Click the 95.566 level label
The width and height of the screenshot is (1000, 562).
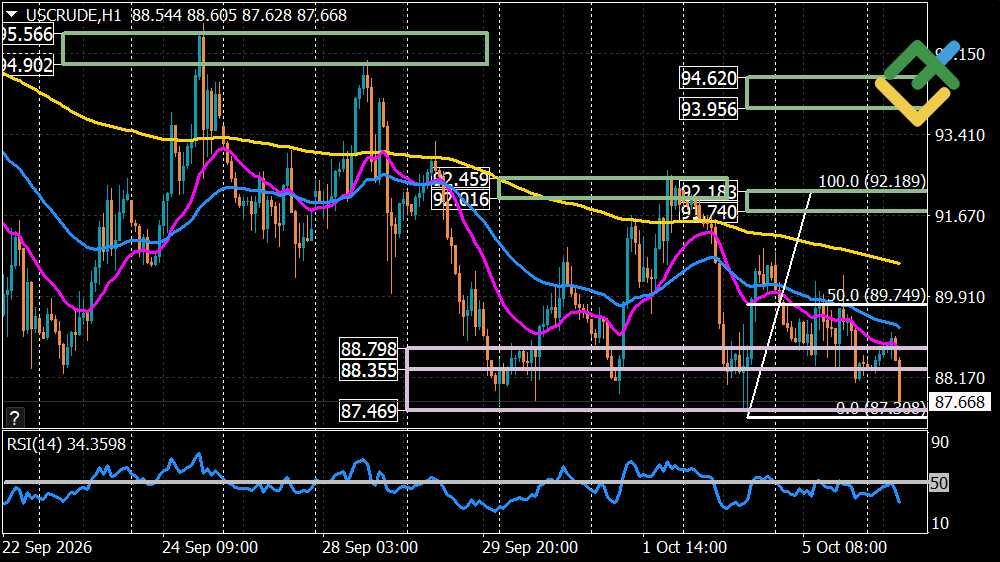coord(27,34)
